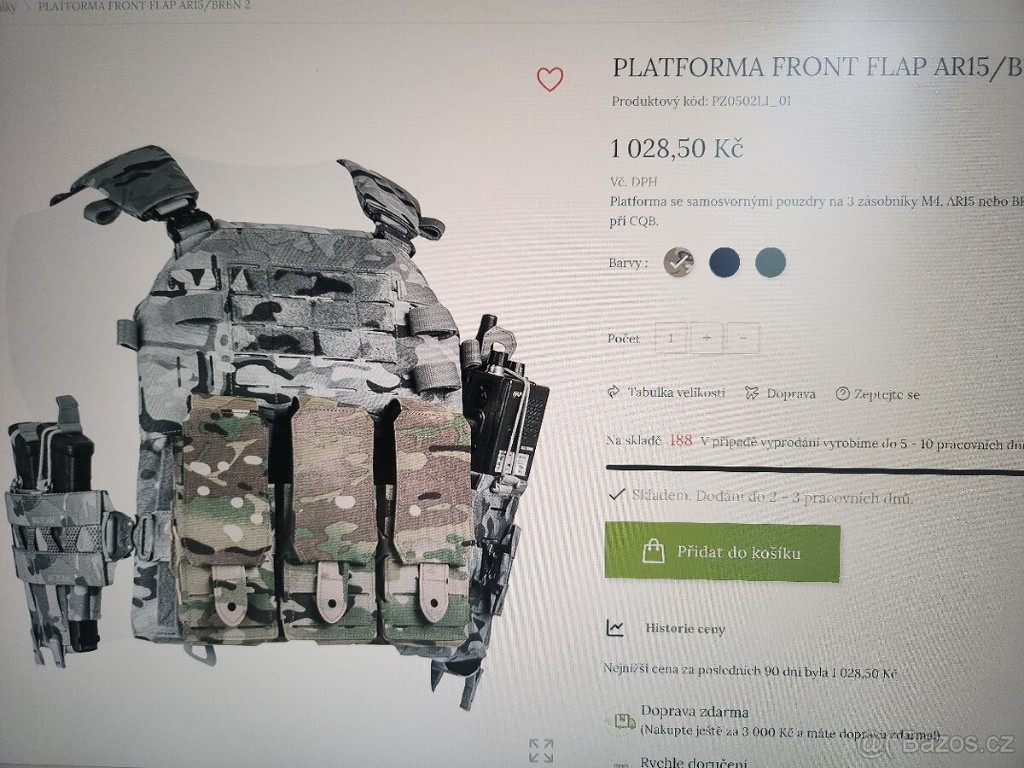Select the checked multicam color option

point(679,263)
